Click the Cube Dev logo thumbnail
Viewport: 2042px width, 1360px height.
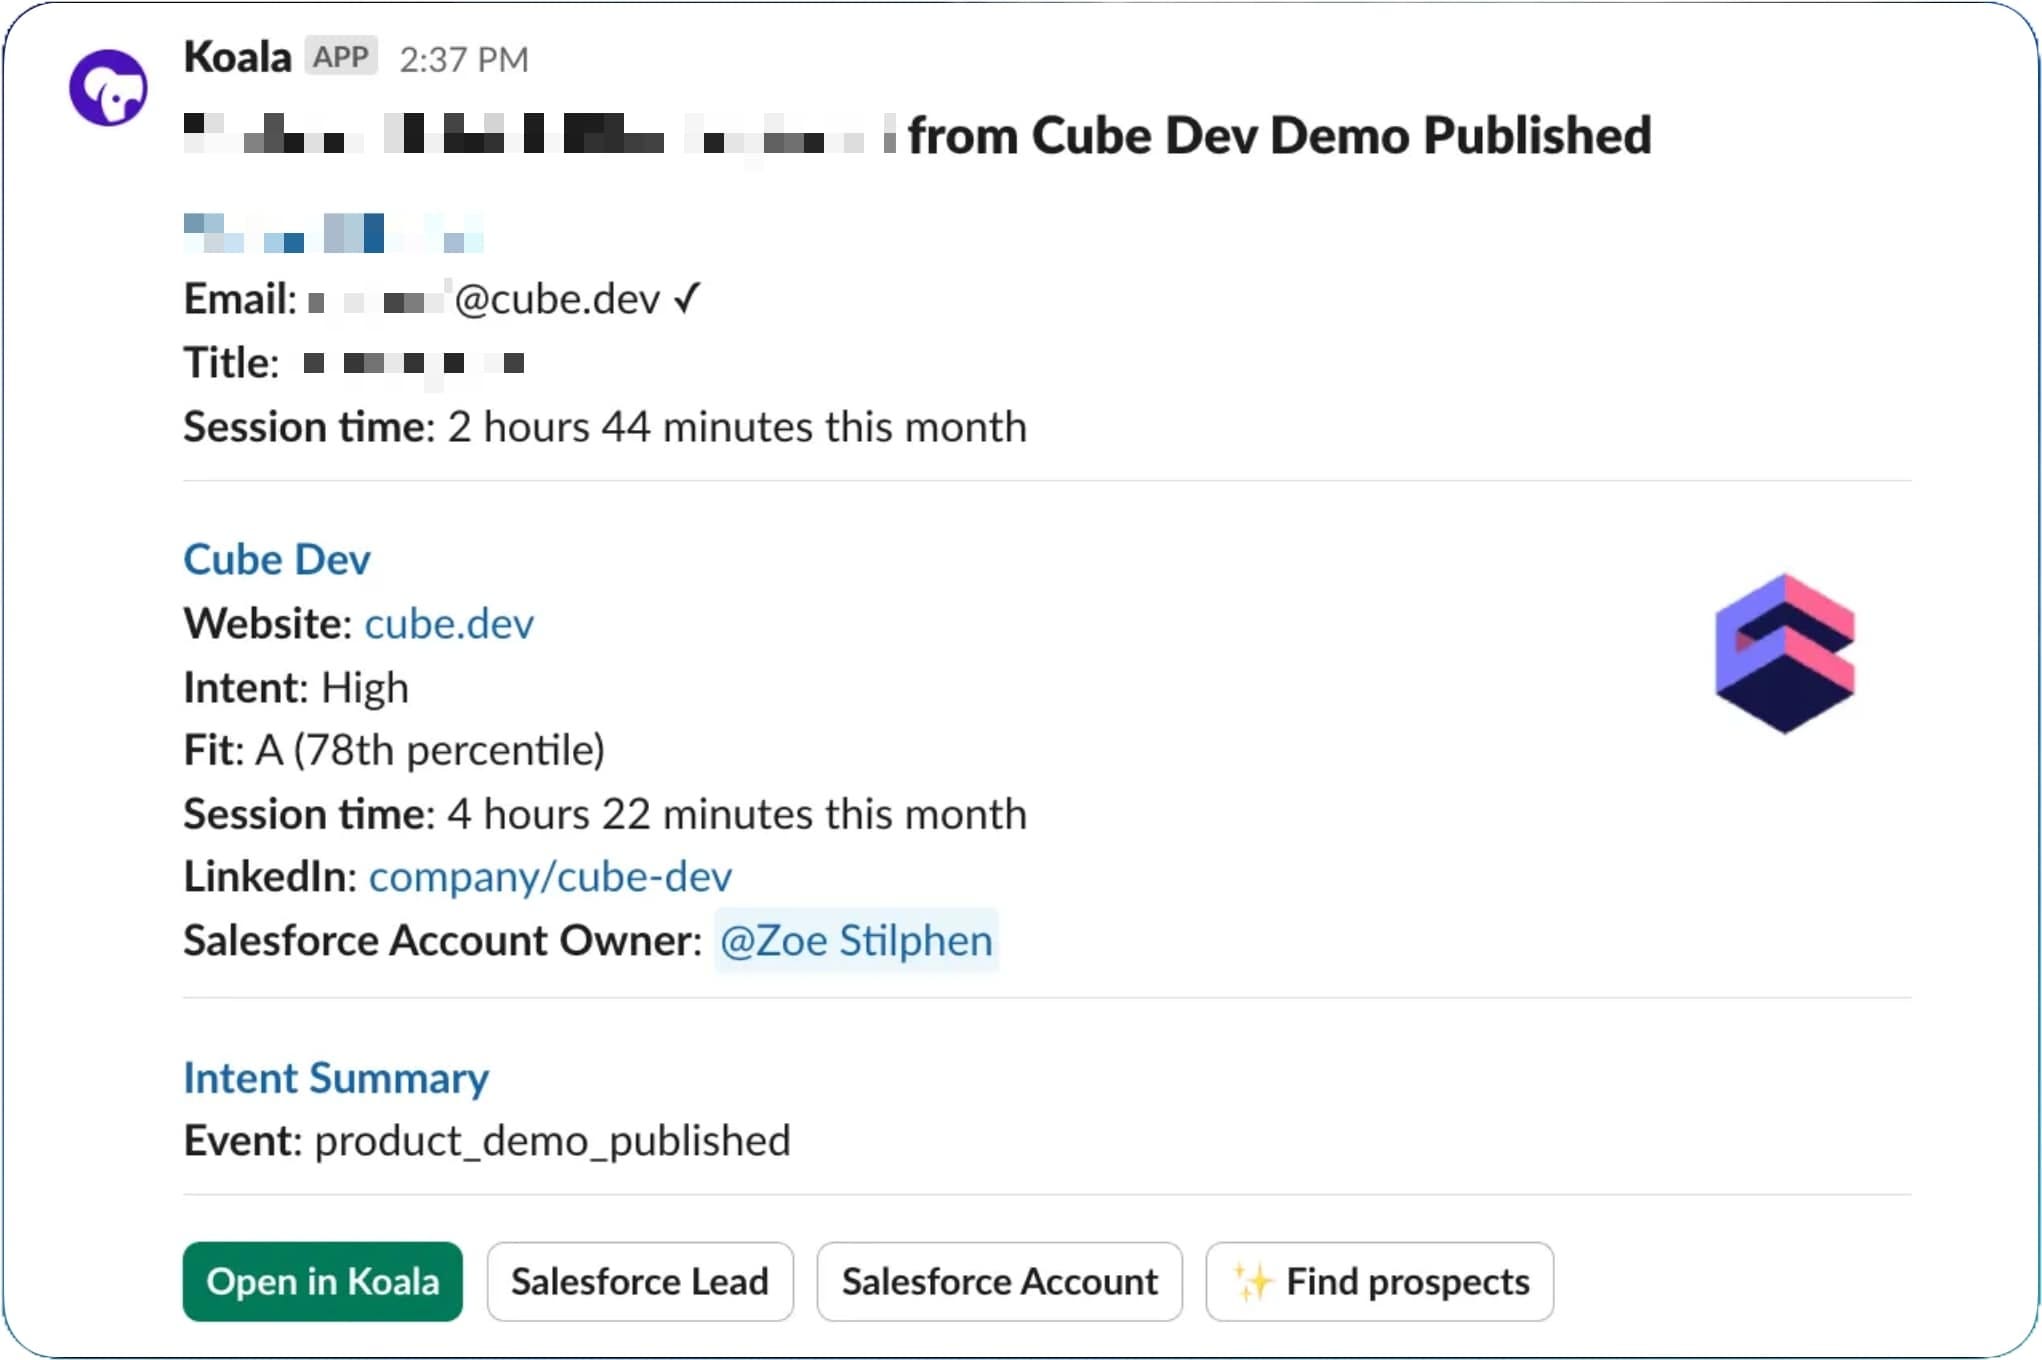(1785, 653)
